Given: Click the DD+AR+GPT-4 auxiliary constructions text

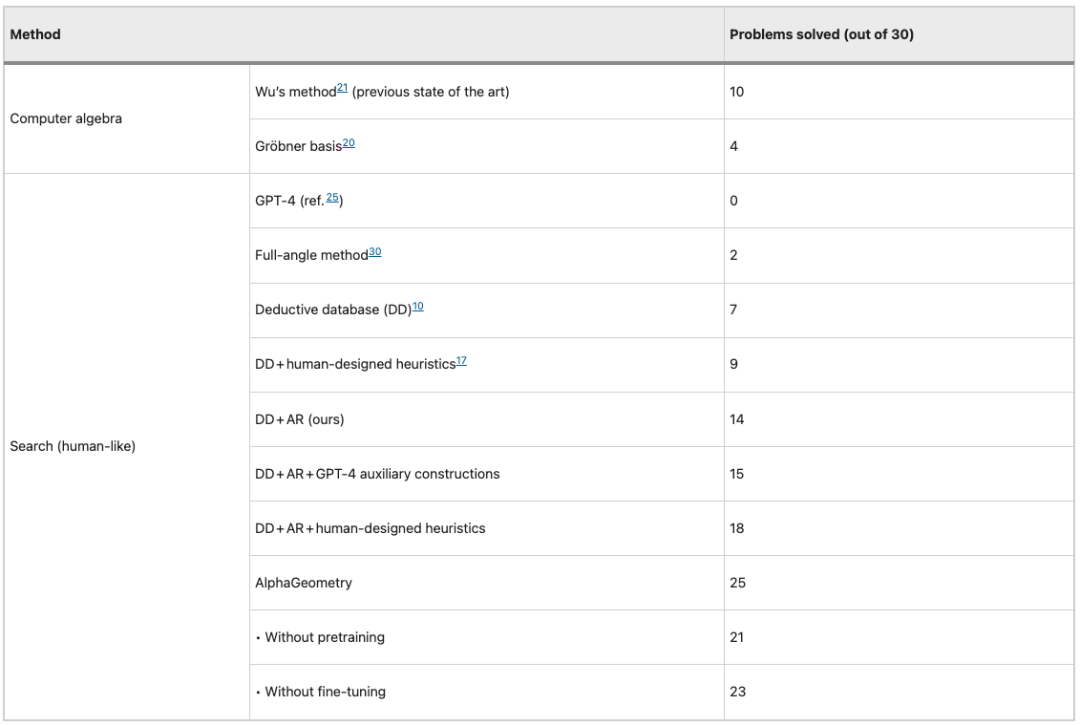Looking at the screenshot, I should (x=377, y=474).
